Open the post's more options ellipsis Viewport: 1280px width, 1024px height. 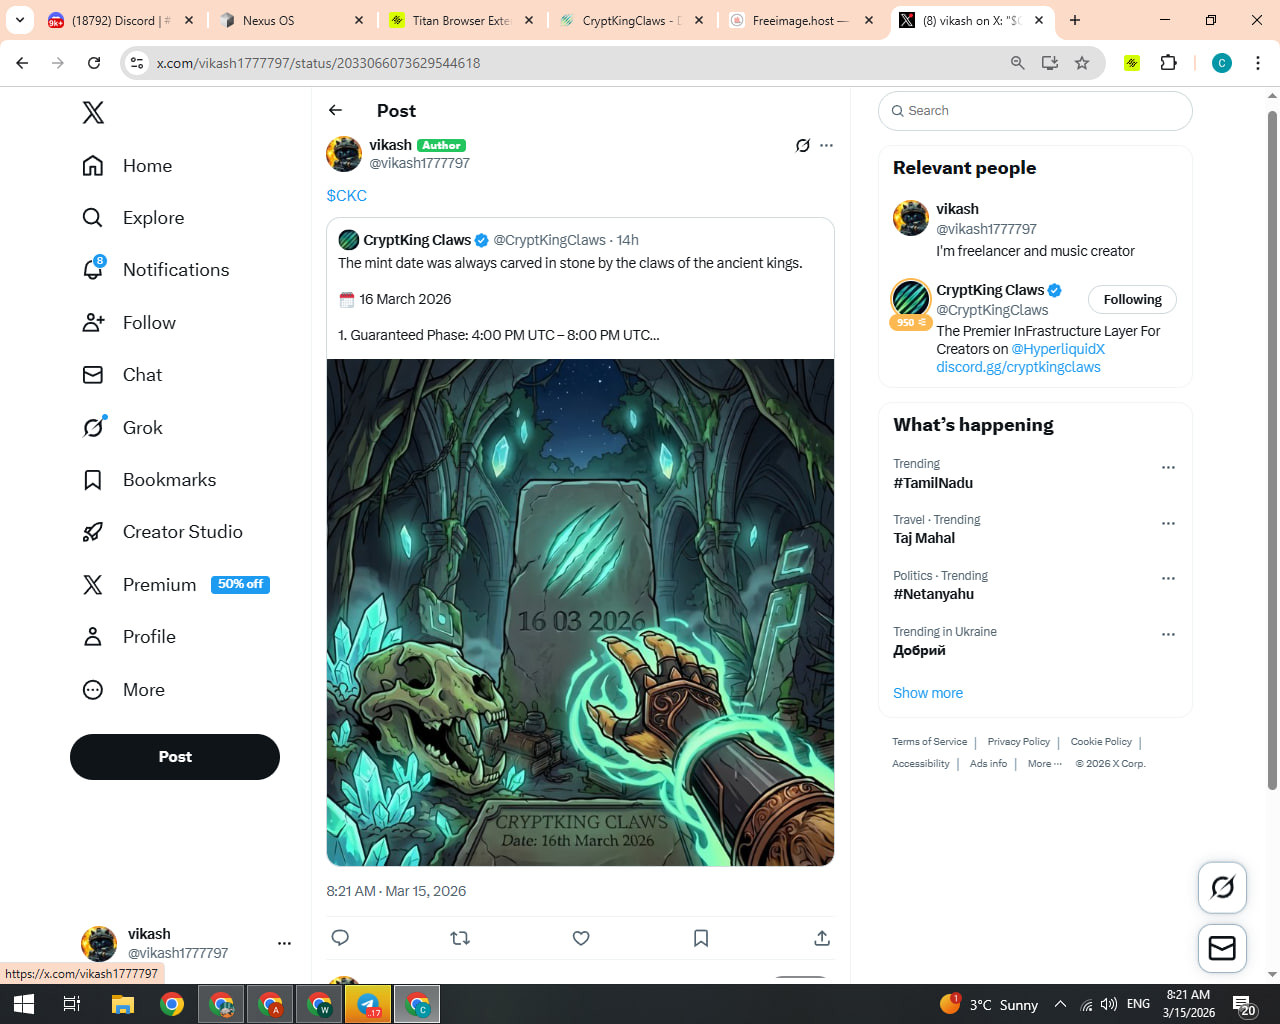point(826,146)
